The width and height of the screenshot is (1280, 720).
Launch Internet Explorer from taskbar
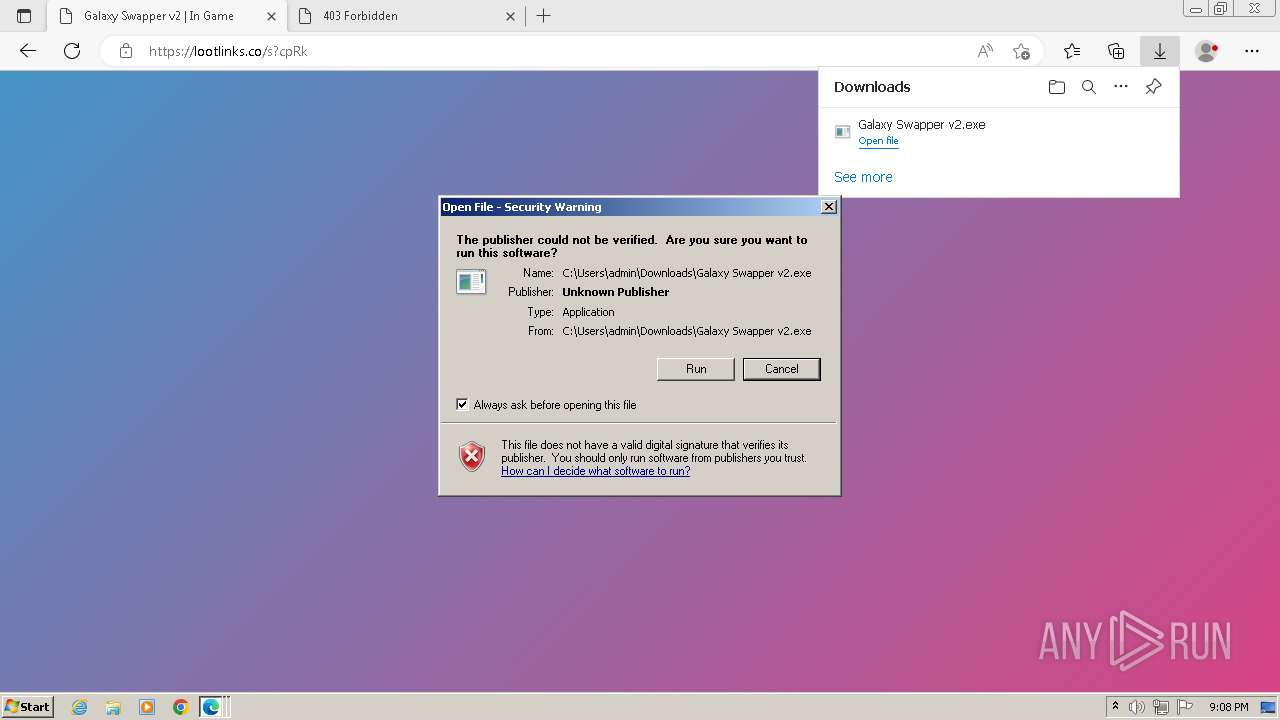click(80, 707)
